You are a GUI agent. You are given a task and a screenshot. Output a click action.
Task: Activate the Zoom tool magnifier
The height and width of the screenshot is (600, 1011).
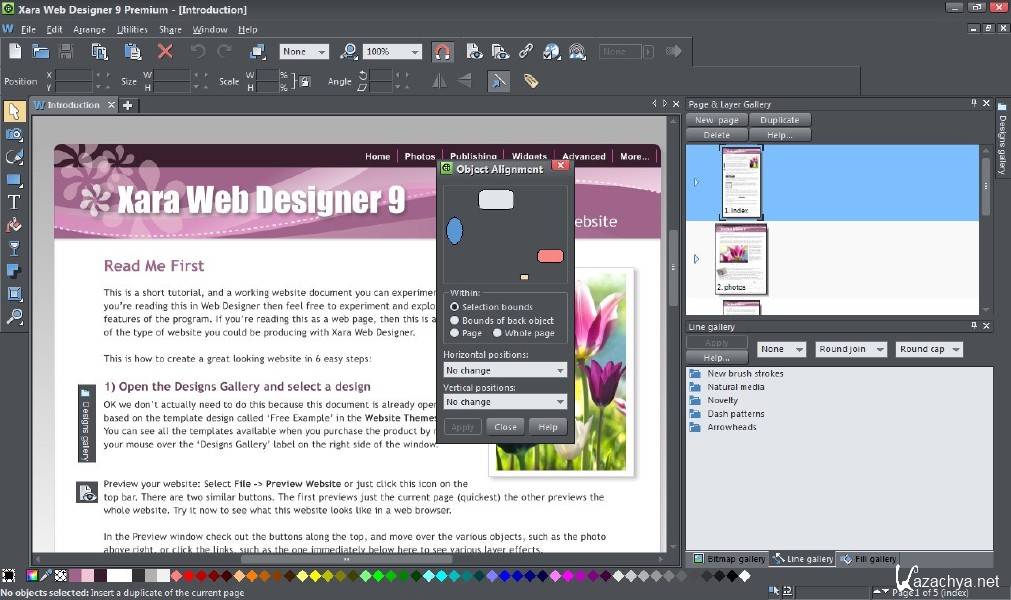(14, 317)
